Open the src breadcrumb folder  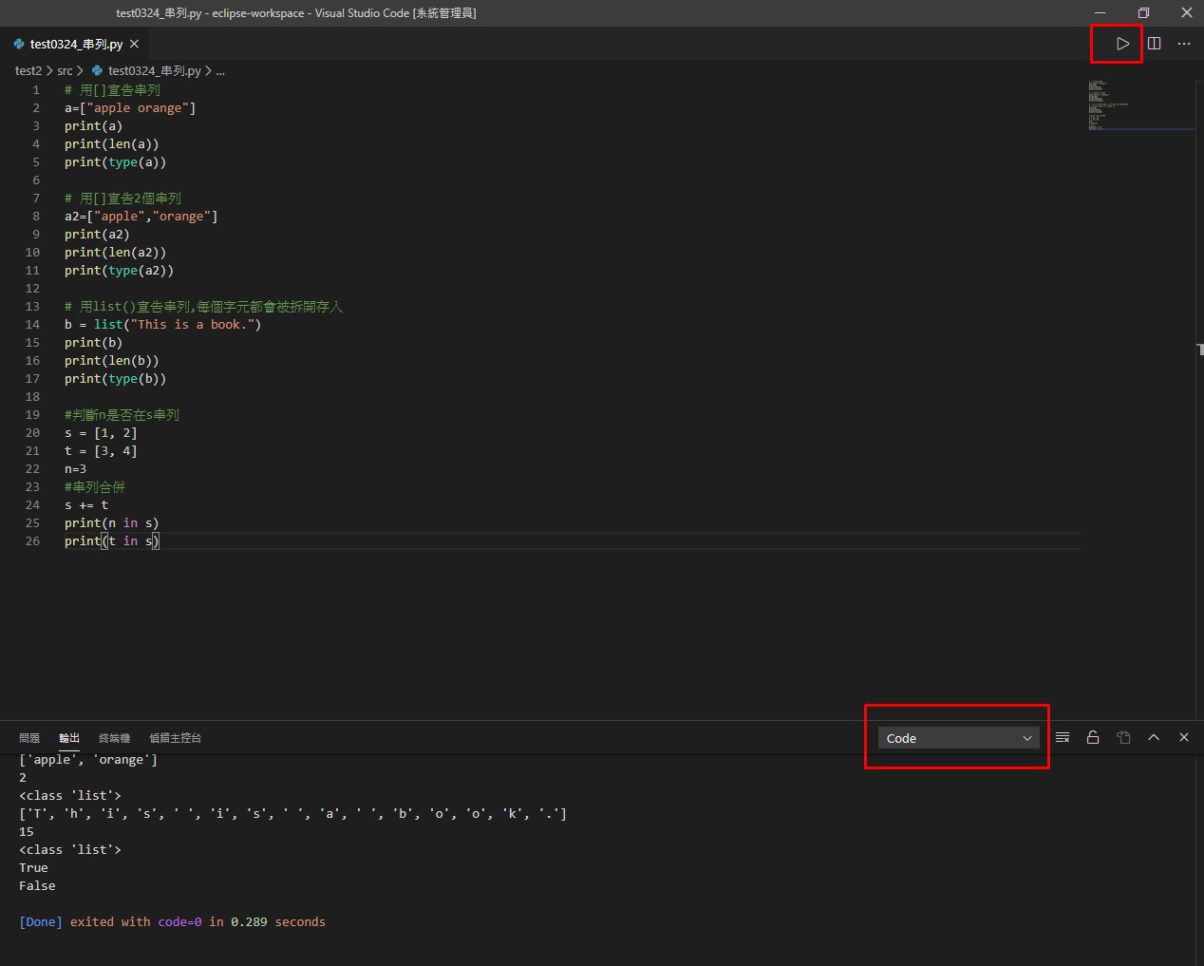point(65,71)
